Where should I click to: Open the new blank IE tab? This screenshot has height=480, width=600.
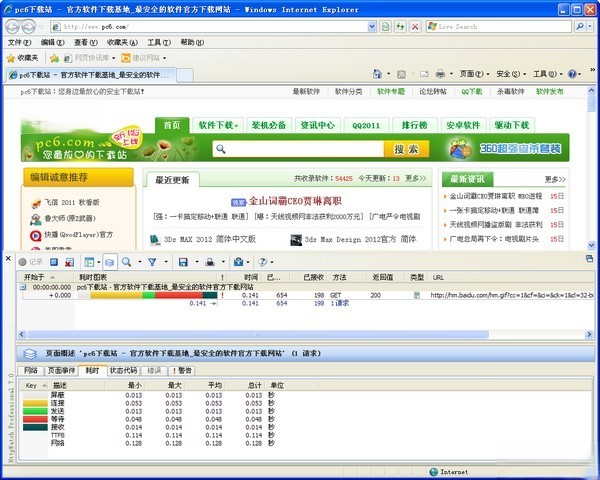(x=185, y=75)
